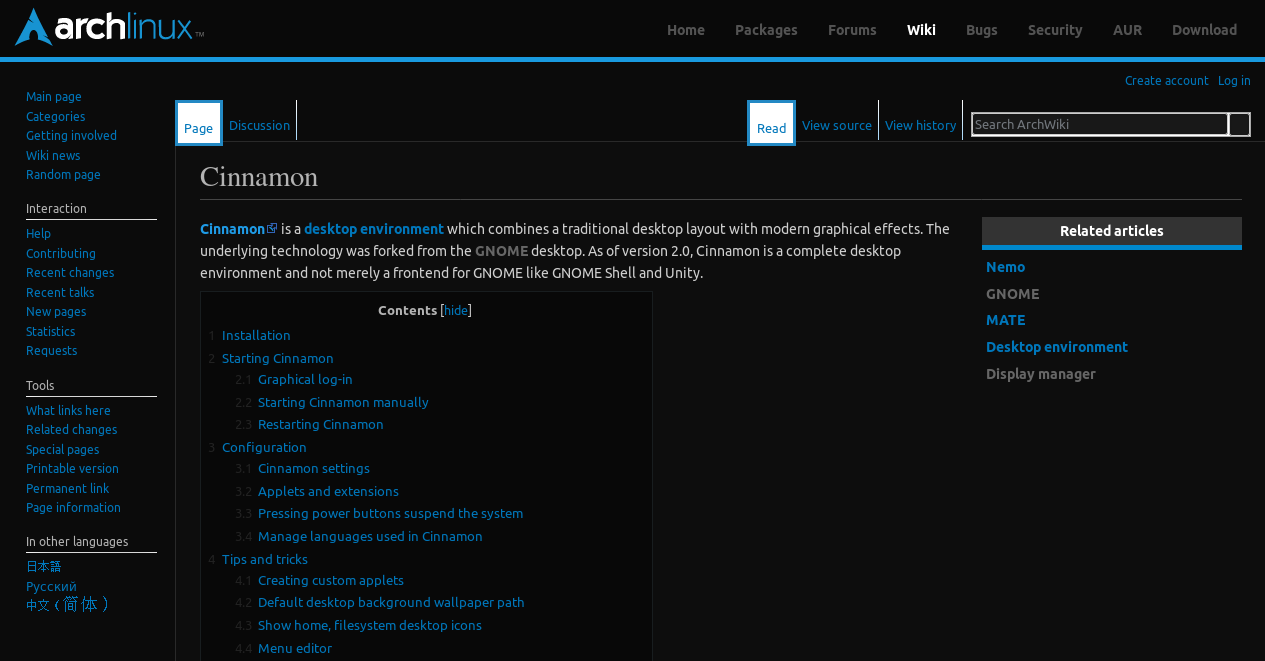Click What links here

point(68,411)
